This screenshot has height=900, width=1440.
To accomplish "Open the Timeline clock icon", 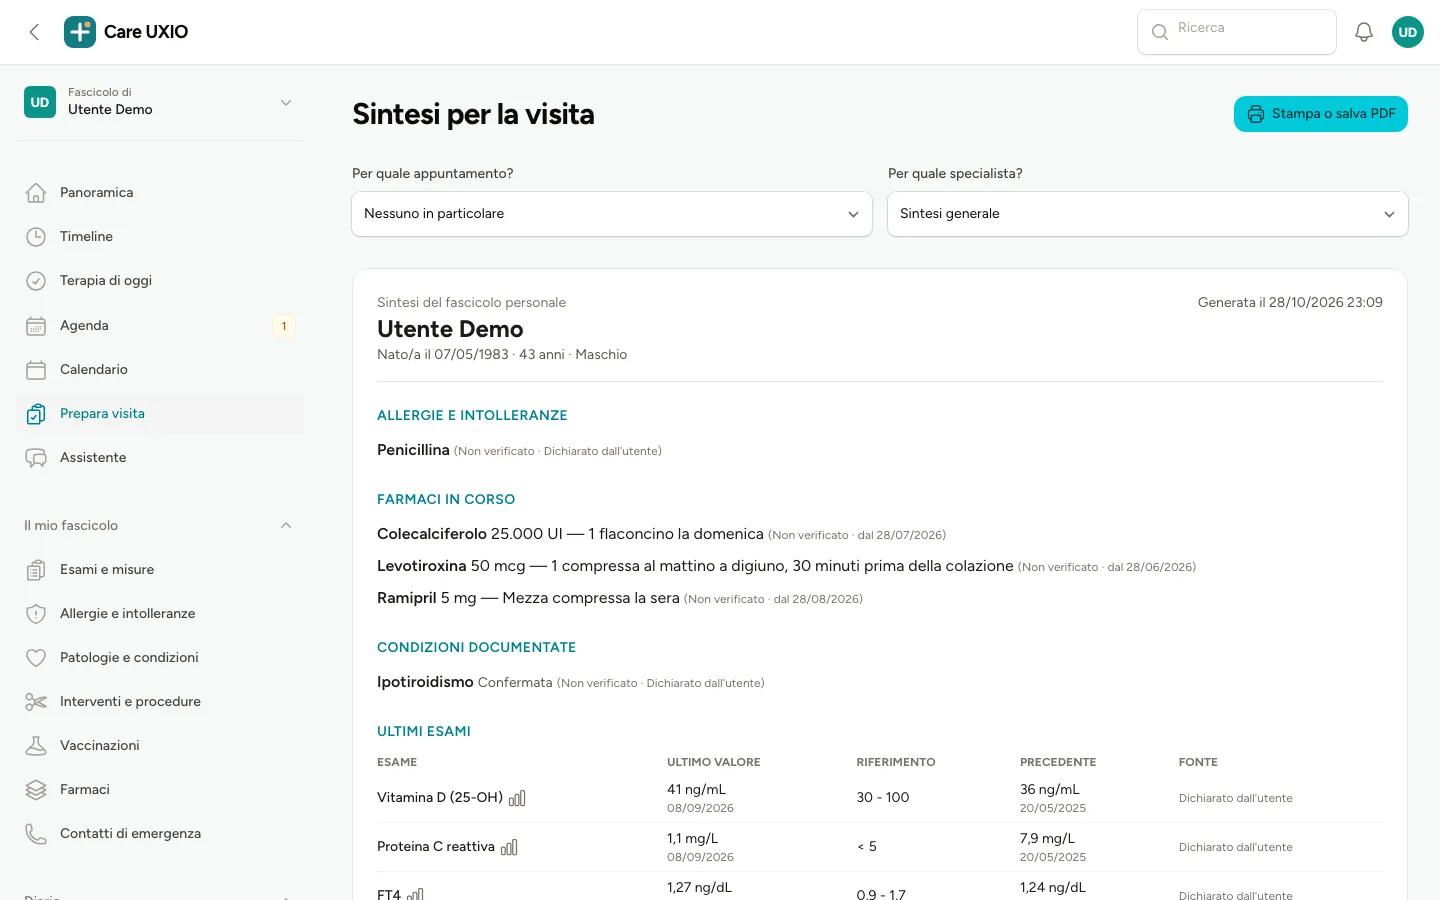I will click(36, 237).
